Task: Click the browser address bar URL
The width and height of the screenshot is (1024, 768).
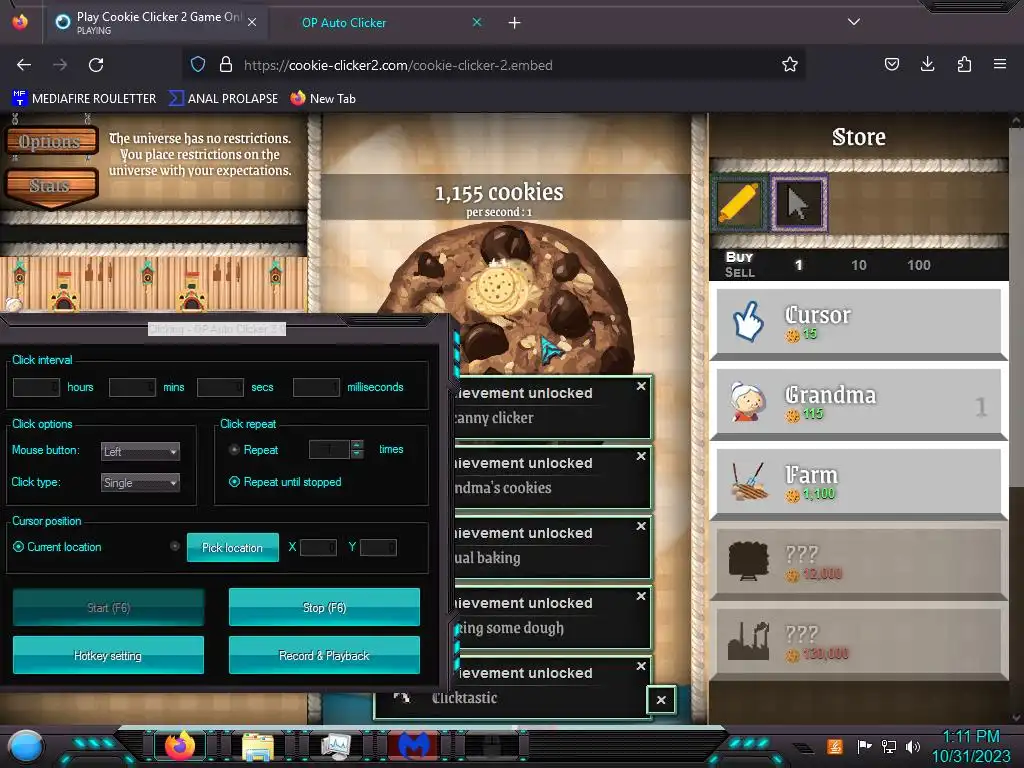Action: click(x=398, y=65)
